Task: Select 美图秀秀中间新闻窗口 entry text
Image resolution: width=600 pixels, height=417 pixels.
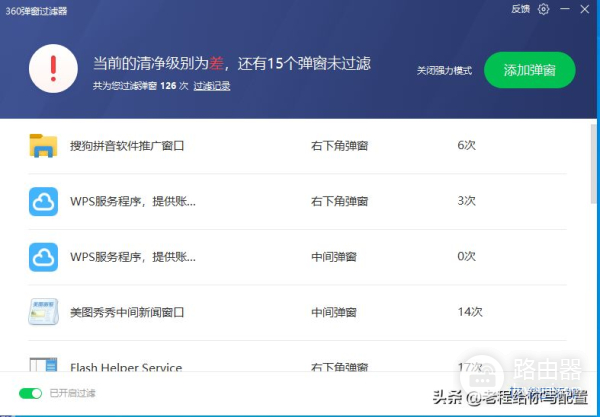Action: click(x=127, y=313)
